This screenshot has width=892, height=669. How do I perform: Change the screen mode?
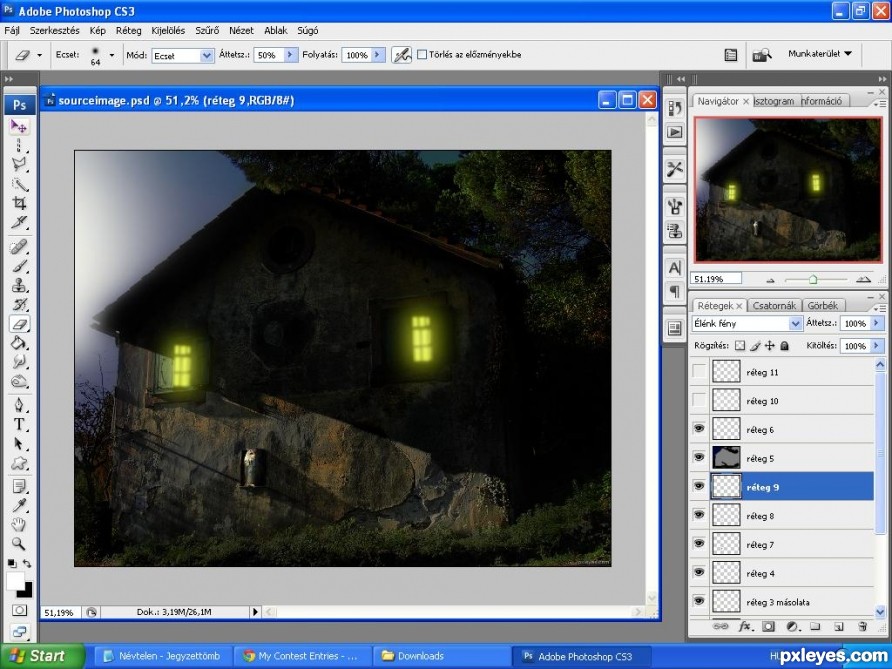tap(19, 631)
